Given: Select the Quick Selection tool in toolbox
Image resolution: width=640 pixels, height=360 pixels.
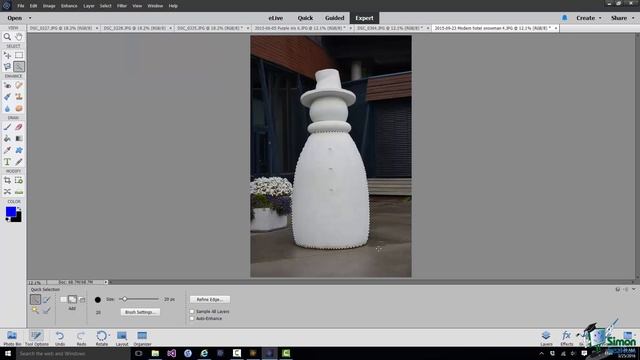Looking at the screenshot, I should coord(19,67).
